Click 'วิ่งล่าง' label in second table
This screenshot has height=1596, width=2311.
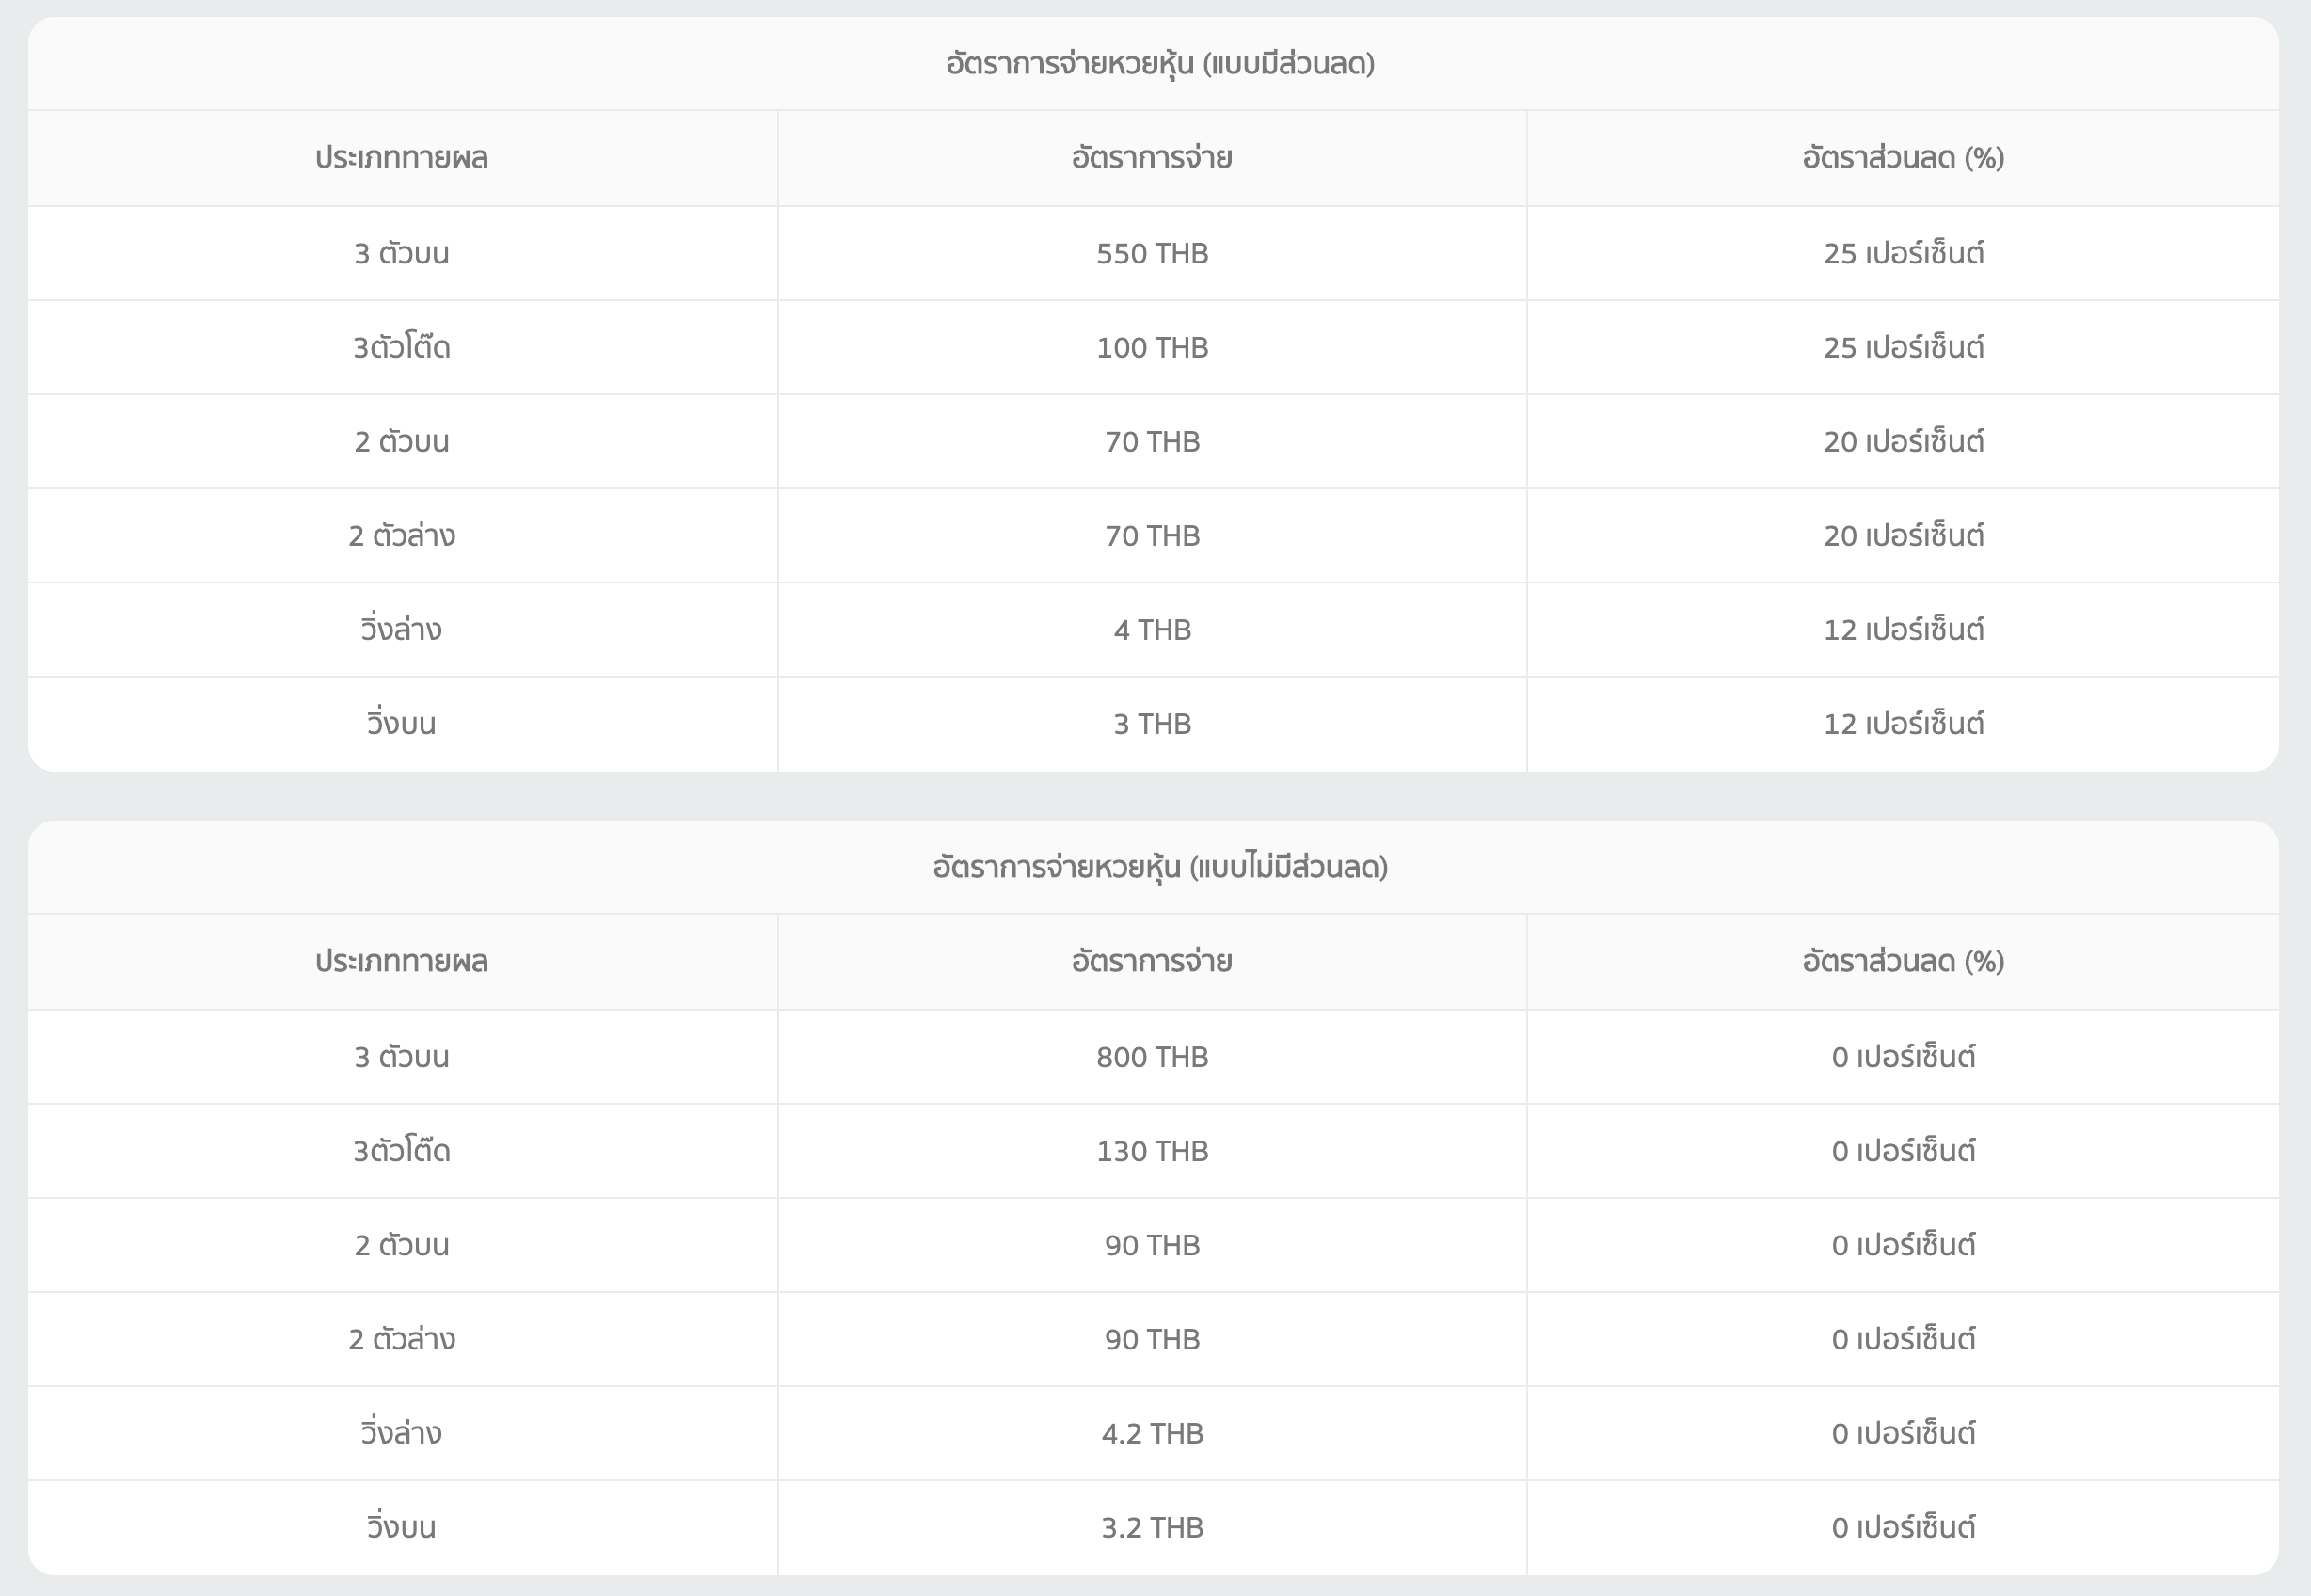401,1433
